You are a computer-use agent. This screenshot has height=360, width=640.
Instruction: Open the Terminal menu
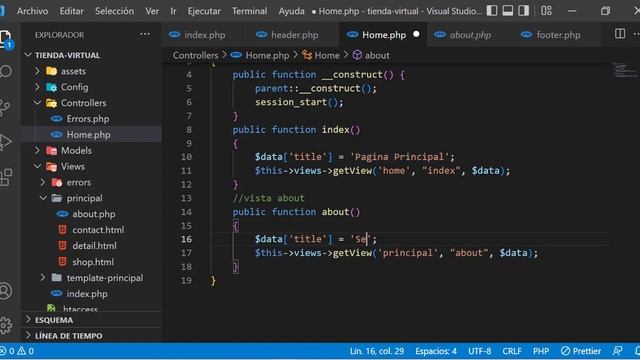[x=249, y=11]
